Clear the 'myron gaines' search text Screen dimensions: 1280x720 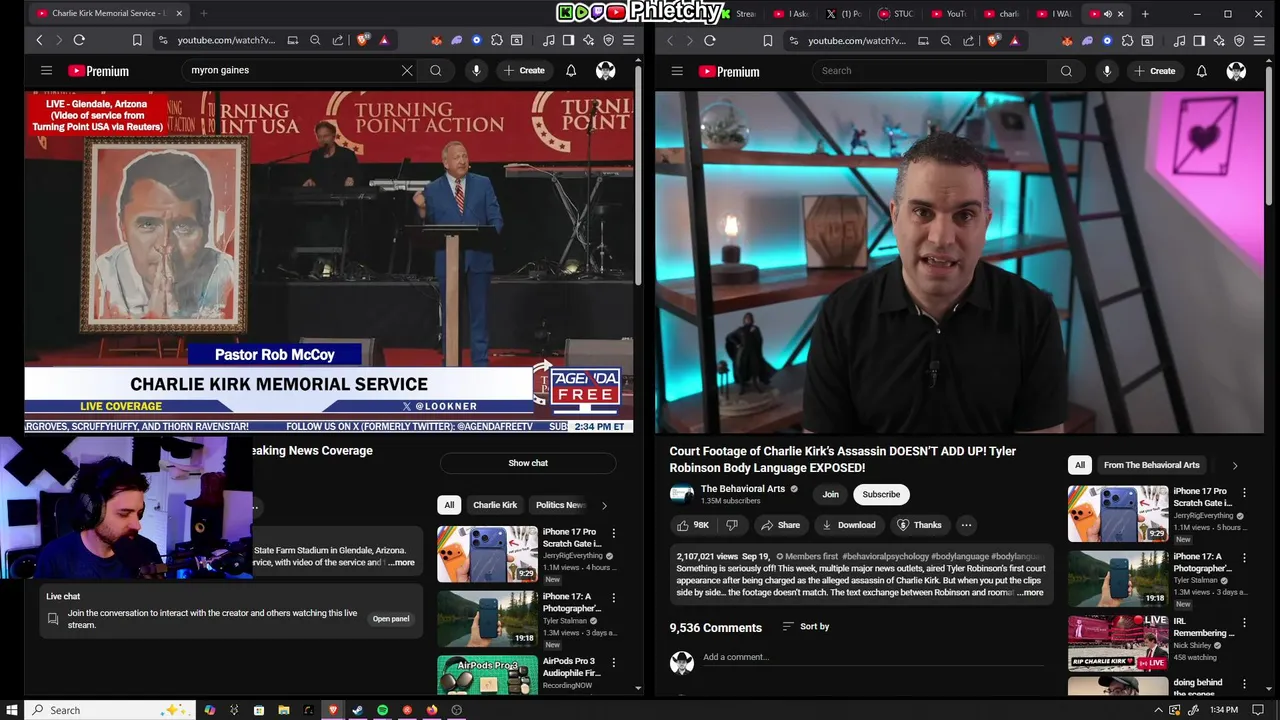point(407,71)
